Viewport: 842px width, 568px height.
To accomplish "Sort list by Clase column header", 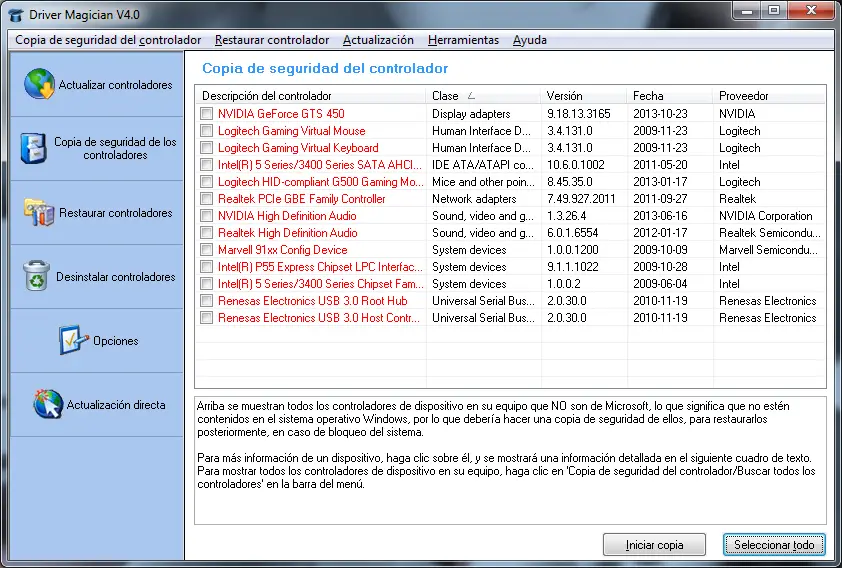I will click(483, 96).
